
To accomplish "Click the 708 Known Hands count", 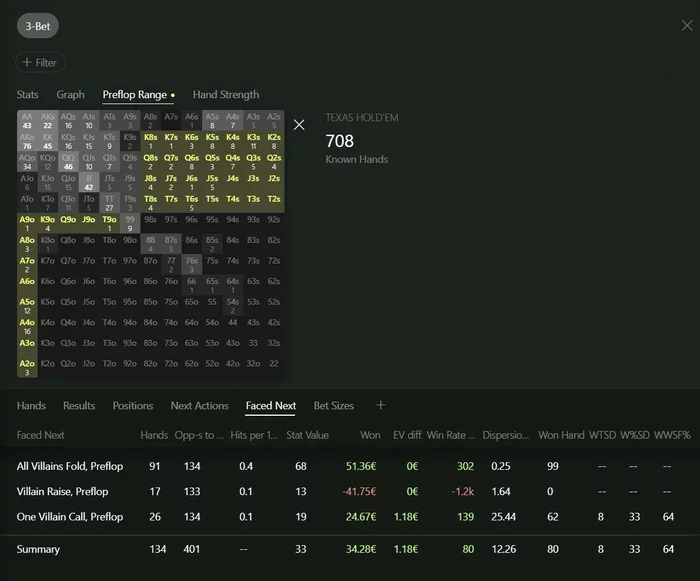I will 340,141.
